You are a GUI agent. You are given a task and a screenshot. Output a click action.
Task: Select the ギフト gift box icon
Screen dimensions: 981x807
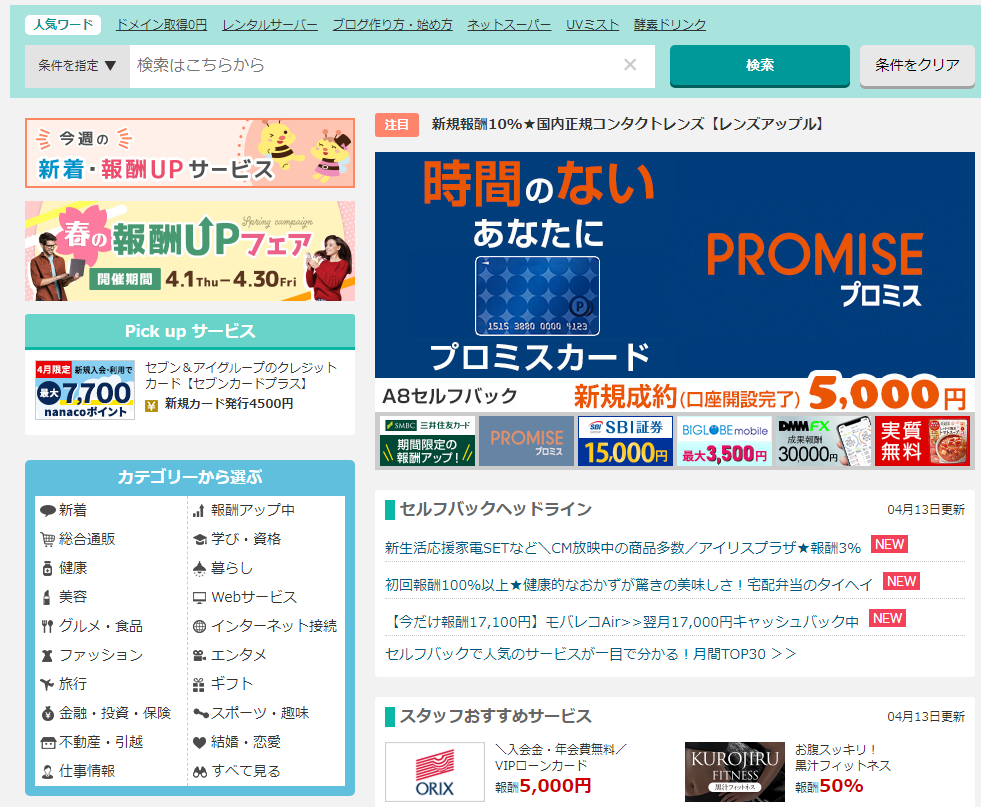pos(199,684)
